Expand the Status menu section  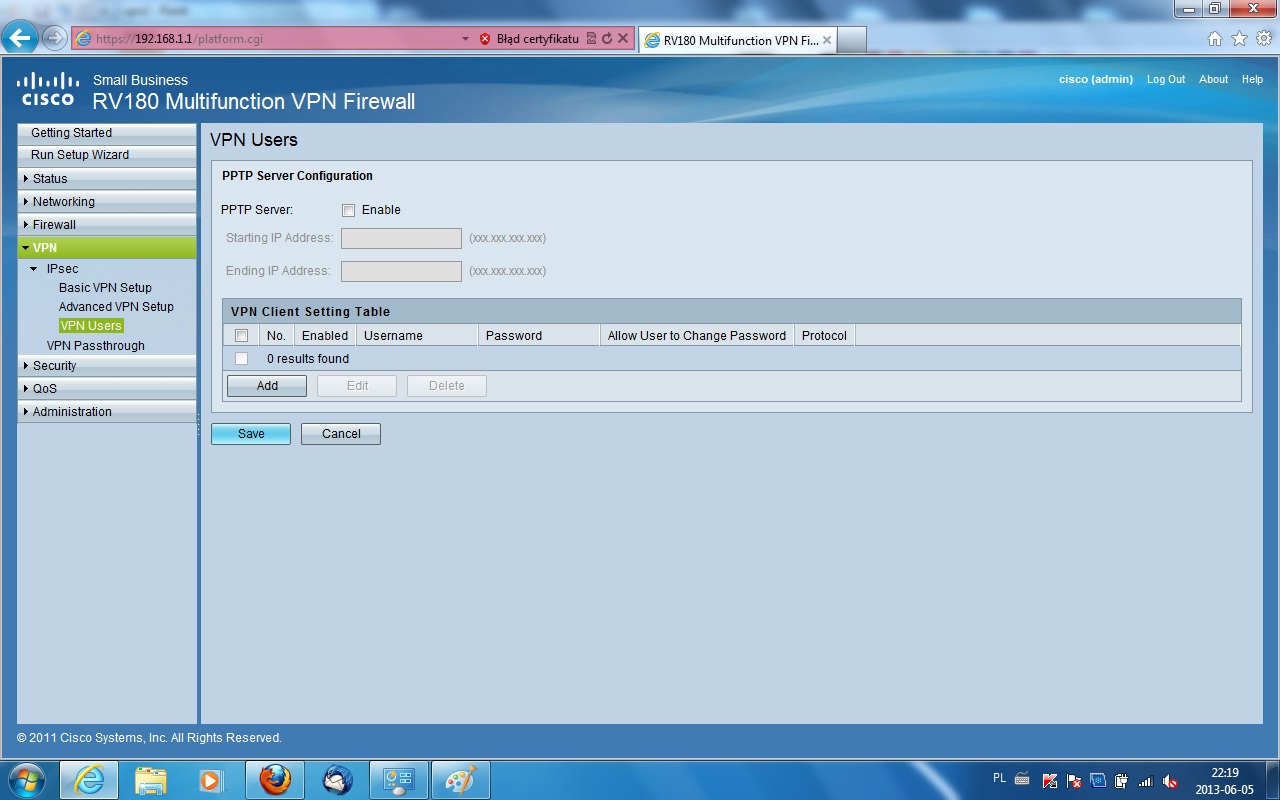107,179
